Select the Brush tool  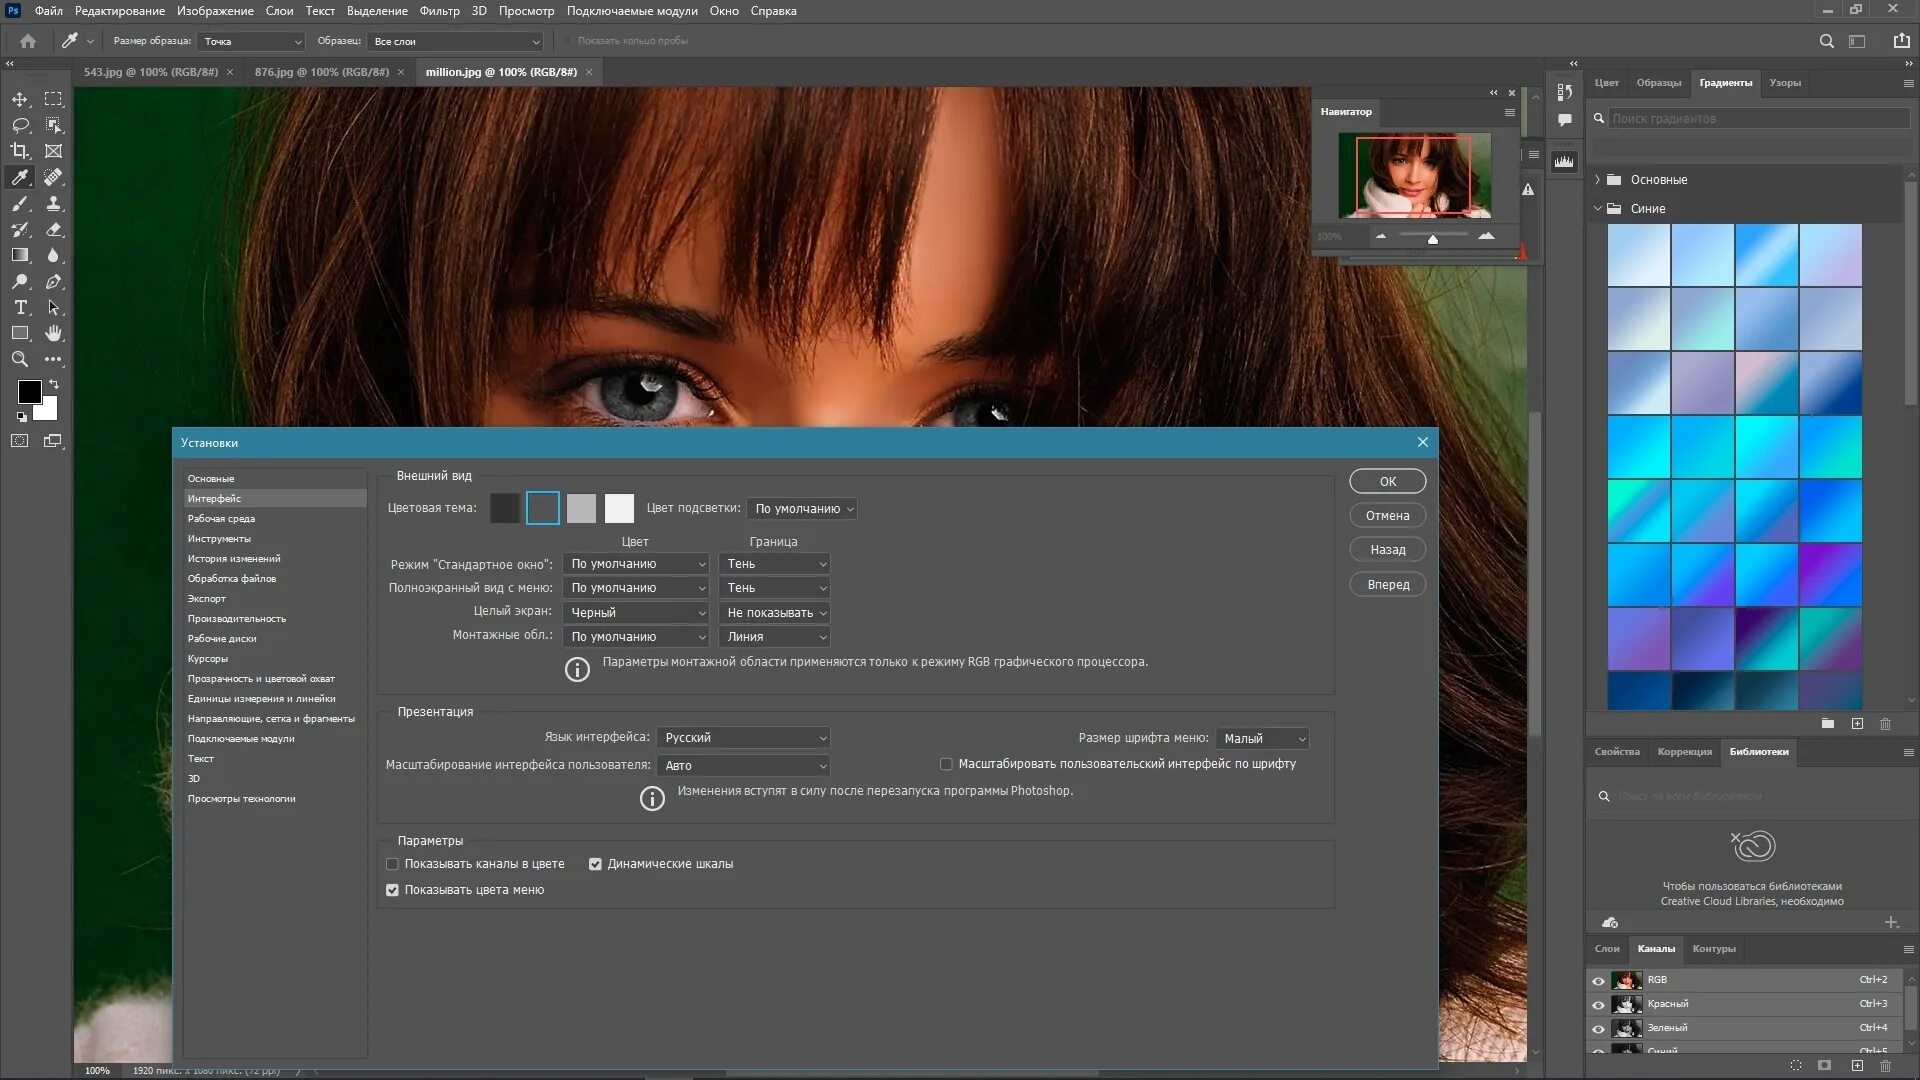click(18, 203)
